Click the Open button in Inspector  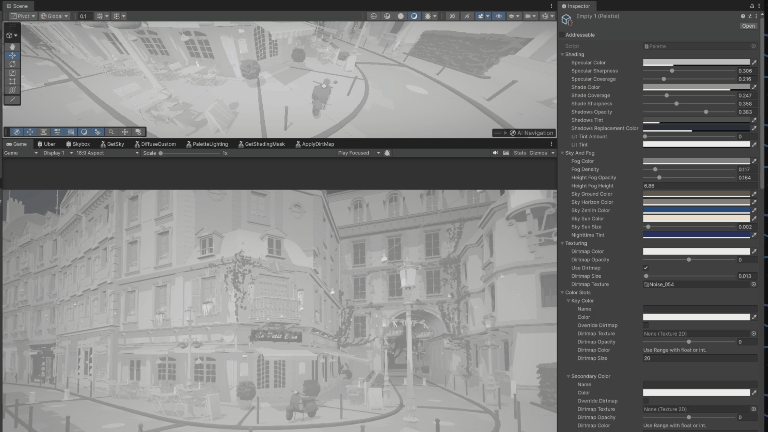pyautogui.click(x=748, y=26)
